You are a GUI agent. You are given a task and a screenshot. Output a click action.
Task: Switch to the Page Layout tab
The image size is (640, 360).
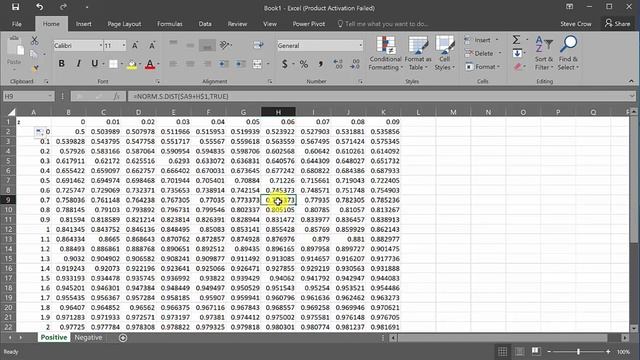[x=124, y=24]
